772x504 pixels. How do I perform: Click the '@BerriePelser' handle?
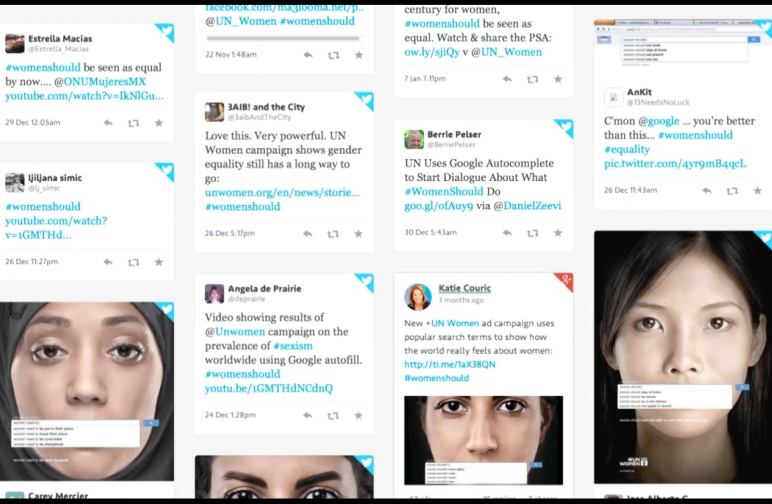[451, 144]
